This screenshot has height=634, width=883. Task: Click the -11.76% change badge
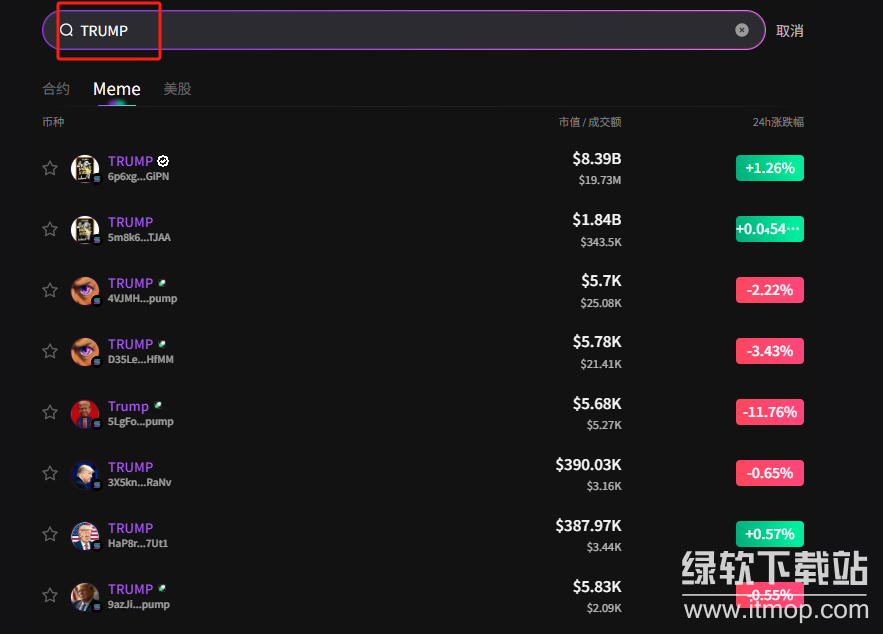coord(769,412)
